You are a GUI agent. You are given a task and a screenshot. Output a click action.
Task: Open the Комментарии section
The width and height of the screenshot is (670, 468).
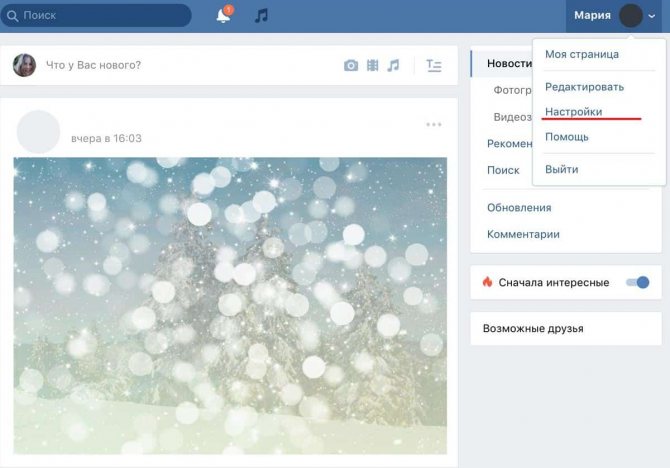pyautogui.click(x=523, y=234)
